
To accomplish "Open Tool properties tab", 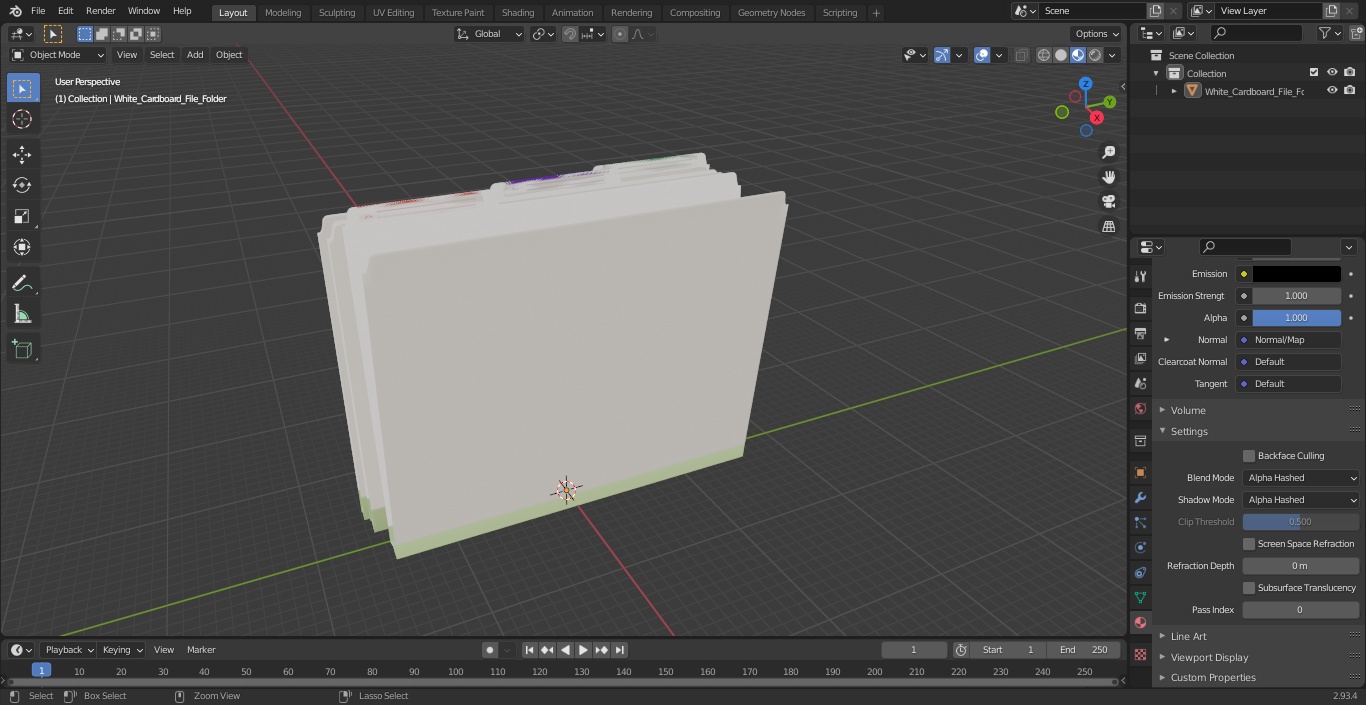I will (x=1140, y=276).
